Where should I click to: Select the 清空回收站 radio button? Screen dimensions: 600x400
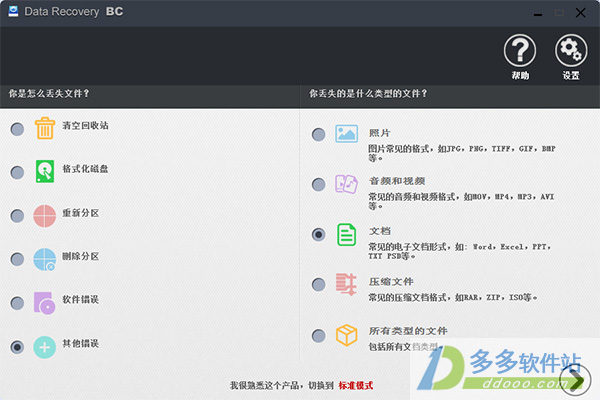click(x=17, y=129)
